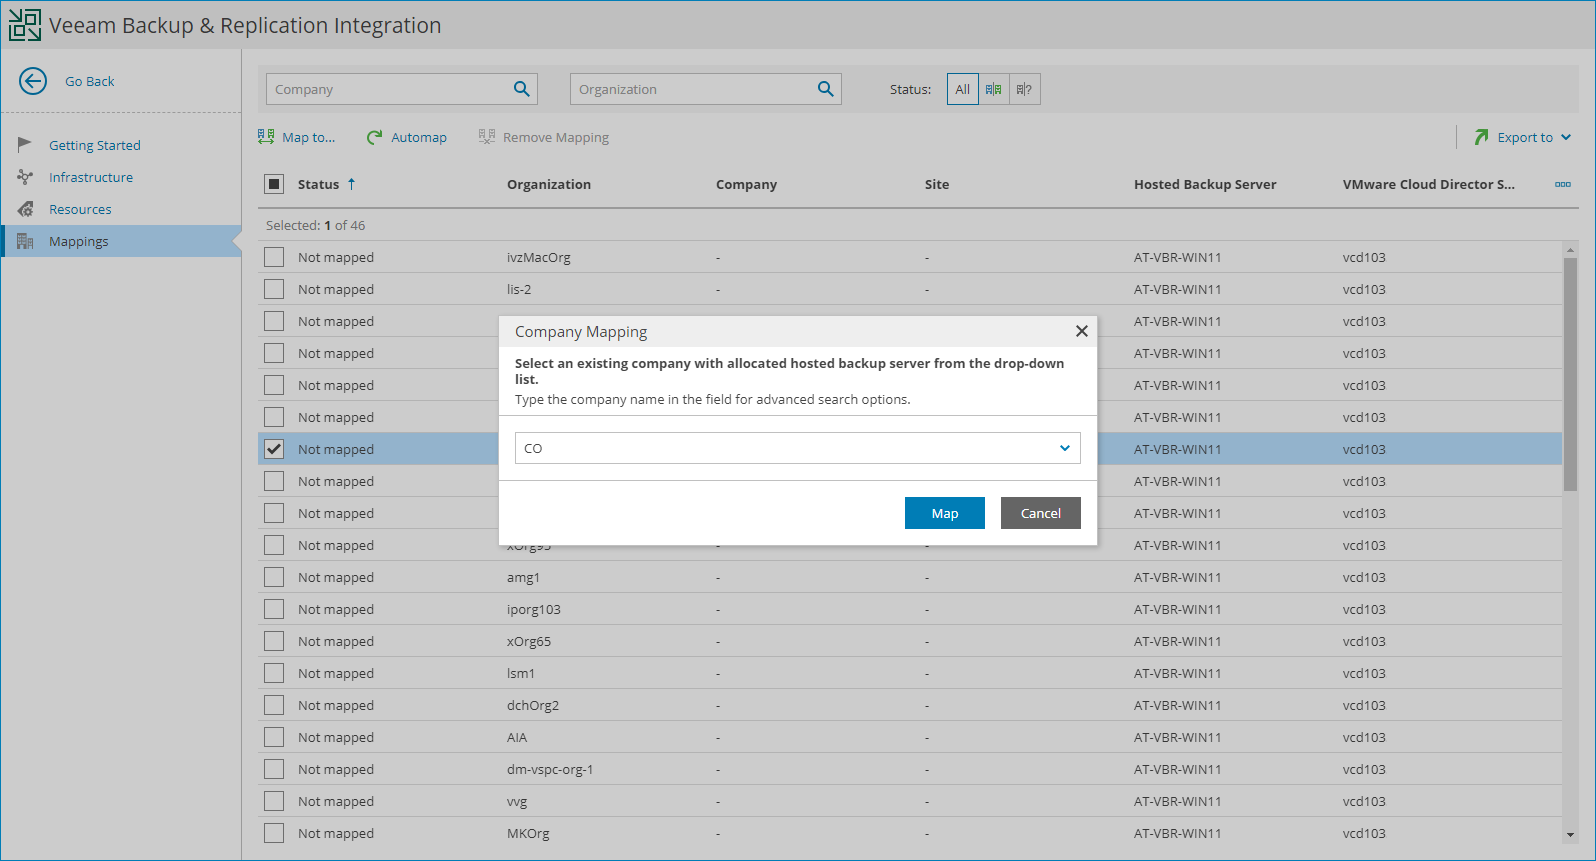
Task: Click scrollbar up arrow
Action: (1570, 249)
